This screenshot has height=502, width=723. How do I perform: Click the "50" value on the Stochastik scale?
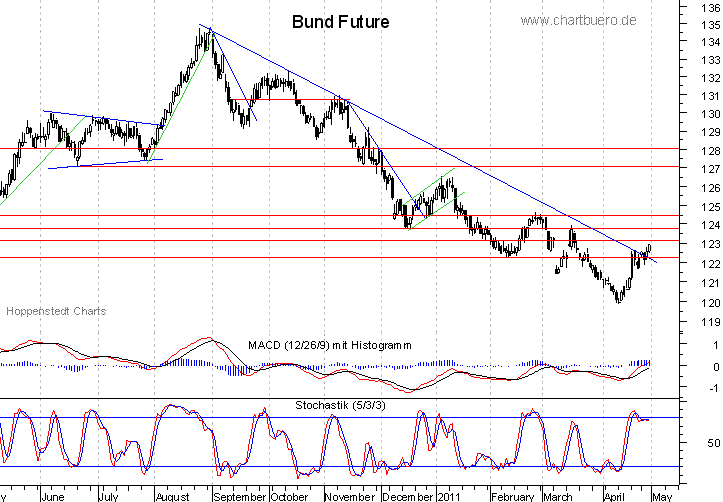(713, 443)
